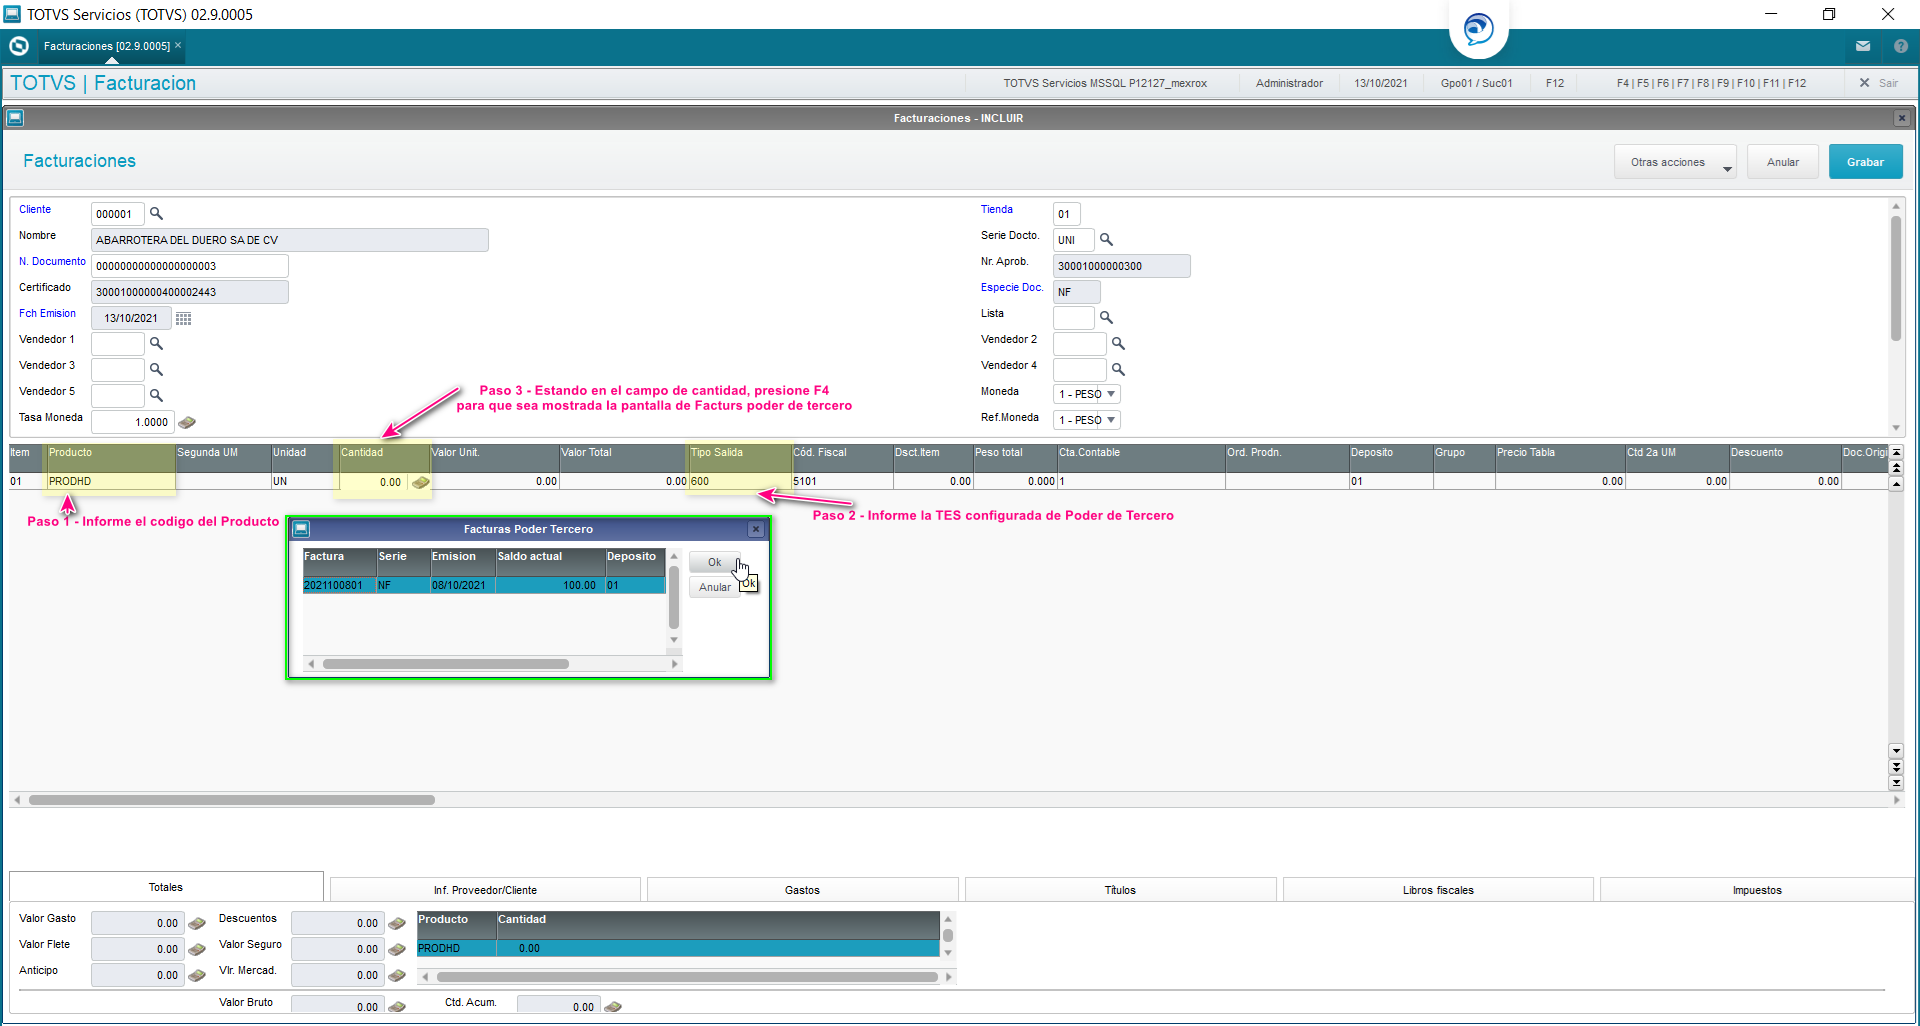Viewport: 1920px width, 1026px height.
Task: Click the PRODHD row in totals grid
Action: pos(678,949)
